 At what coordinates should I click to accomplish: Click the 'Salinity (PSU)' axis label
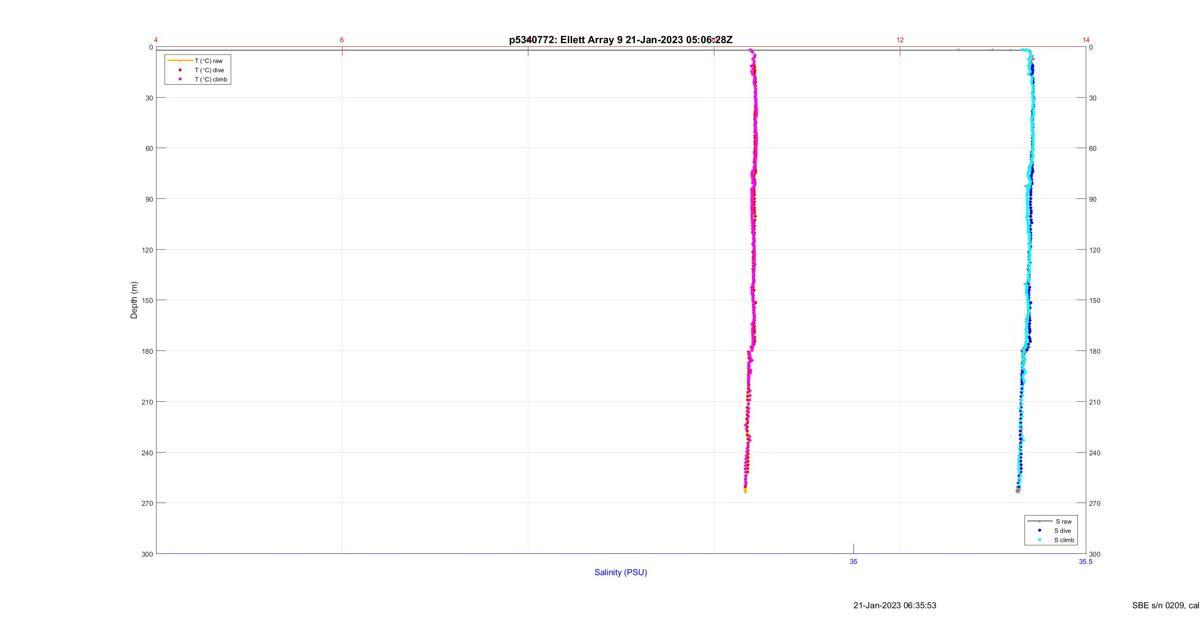tap(620, 572)
